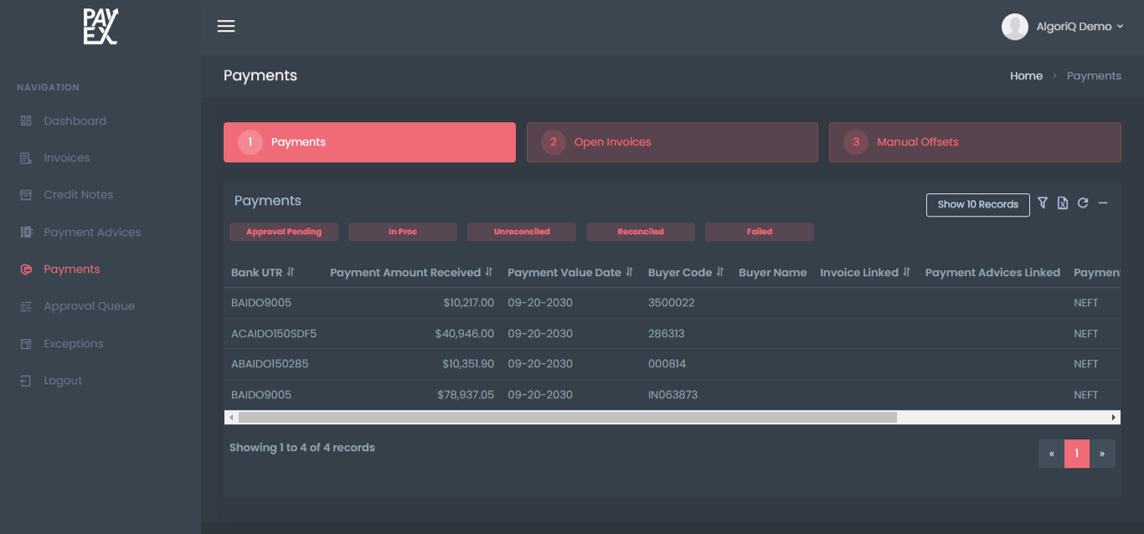
Task: Open Payment Advices page
Action: [92, 232]
